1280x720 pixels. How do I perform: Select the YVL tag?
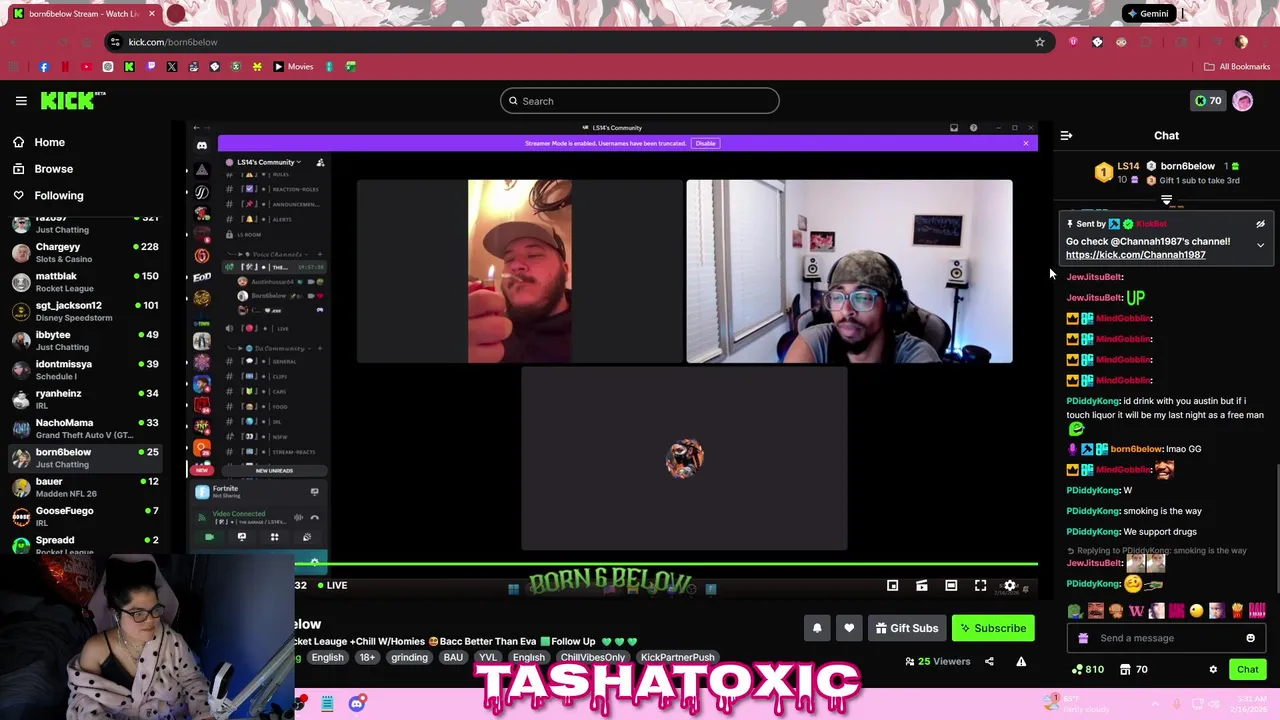tap(488, 658)
